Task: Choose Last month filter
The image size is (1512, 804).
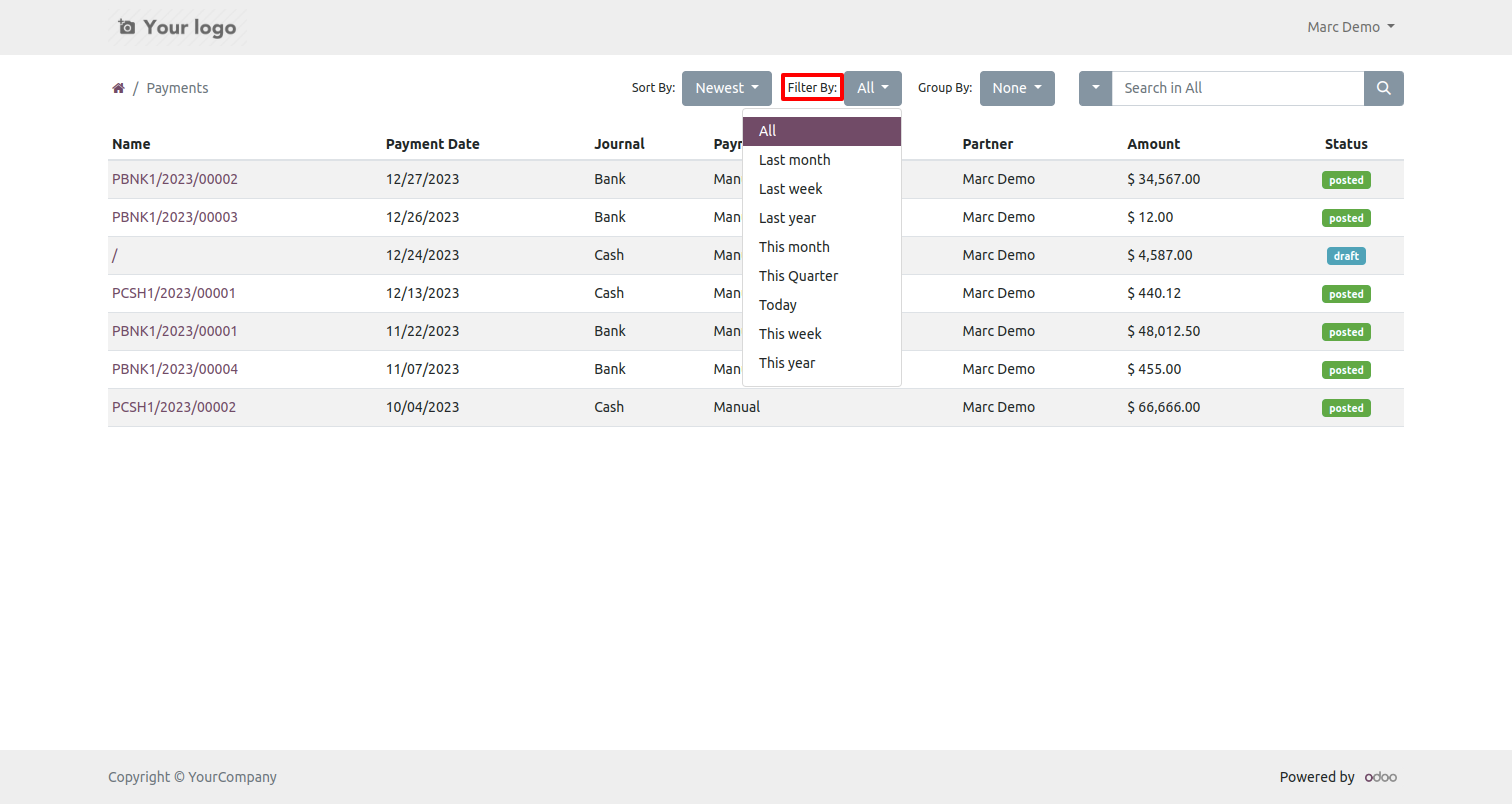Action: (x=822, y=160)
